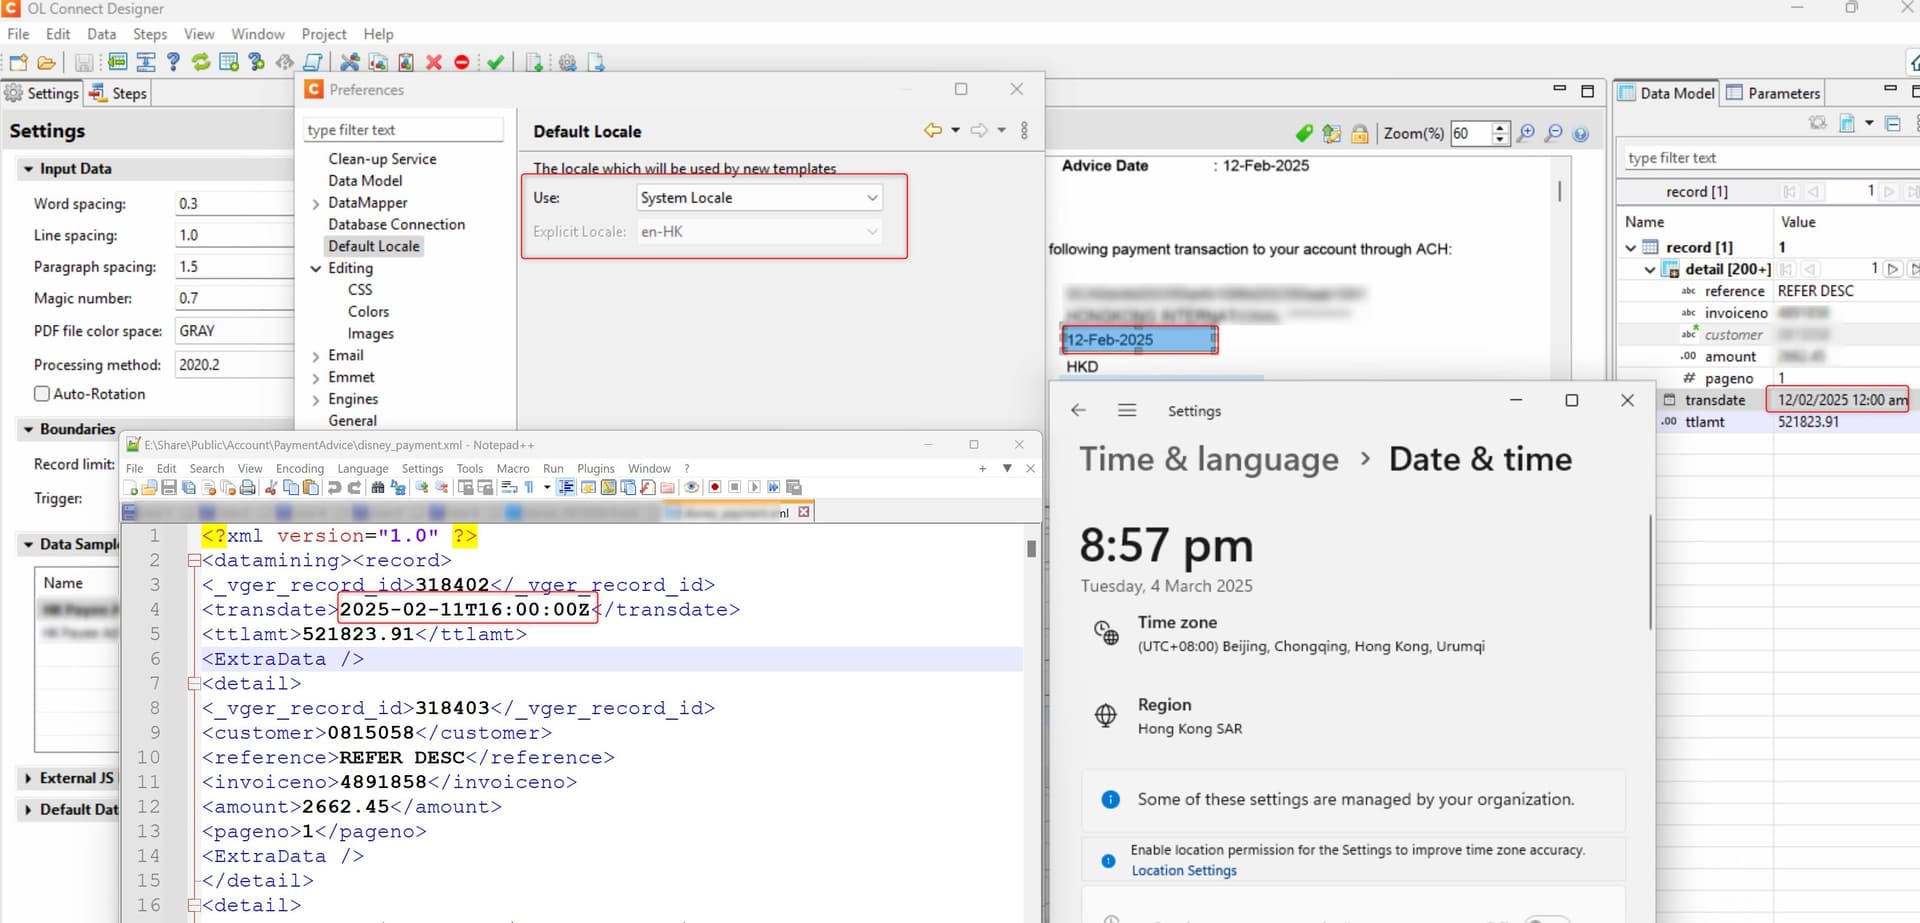This screenshot has height=923, width=1920.
Task: Click the green tag icon in viewer toolbar
Action: pos(1304,133)
